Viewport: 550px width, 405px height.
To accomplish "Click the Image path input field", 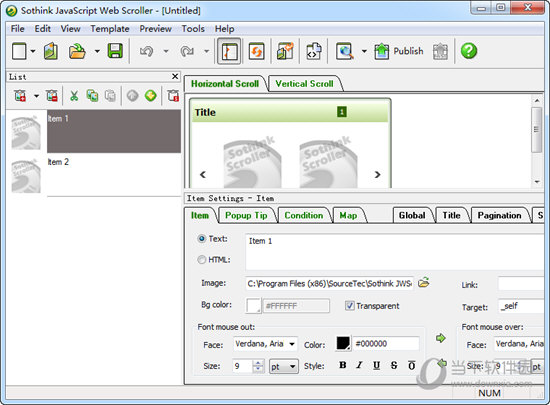I will click(x=329, y=283).
